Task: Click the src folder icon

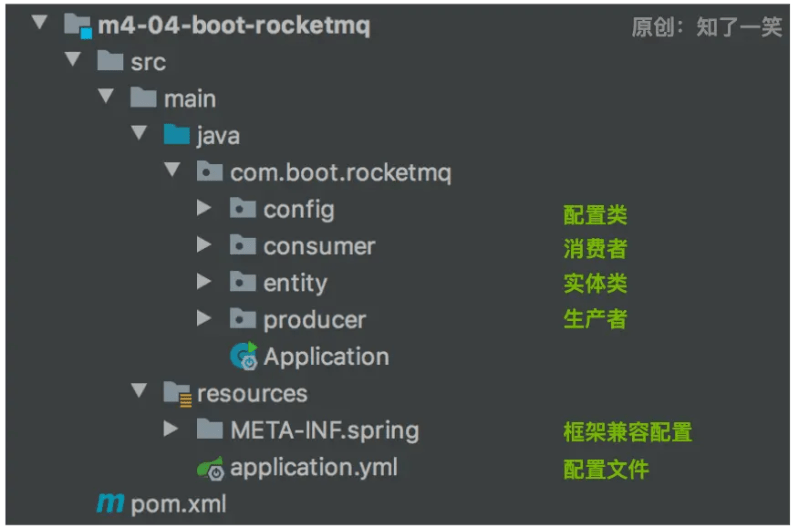Action: [110, 61]
